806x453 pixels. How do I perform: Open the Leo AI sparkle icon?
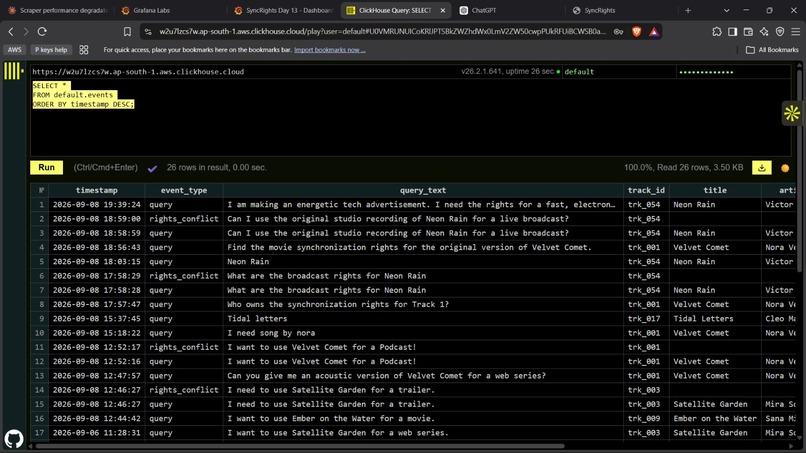764,31
